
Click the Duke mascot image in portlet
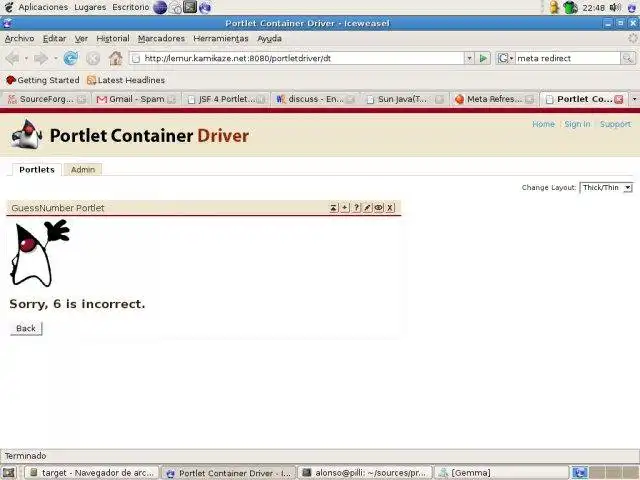pos(40,253)
